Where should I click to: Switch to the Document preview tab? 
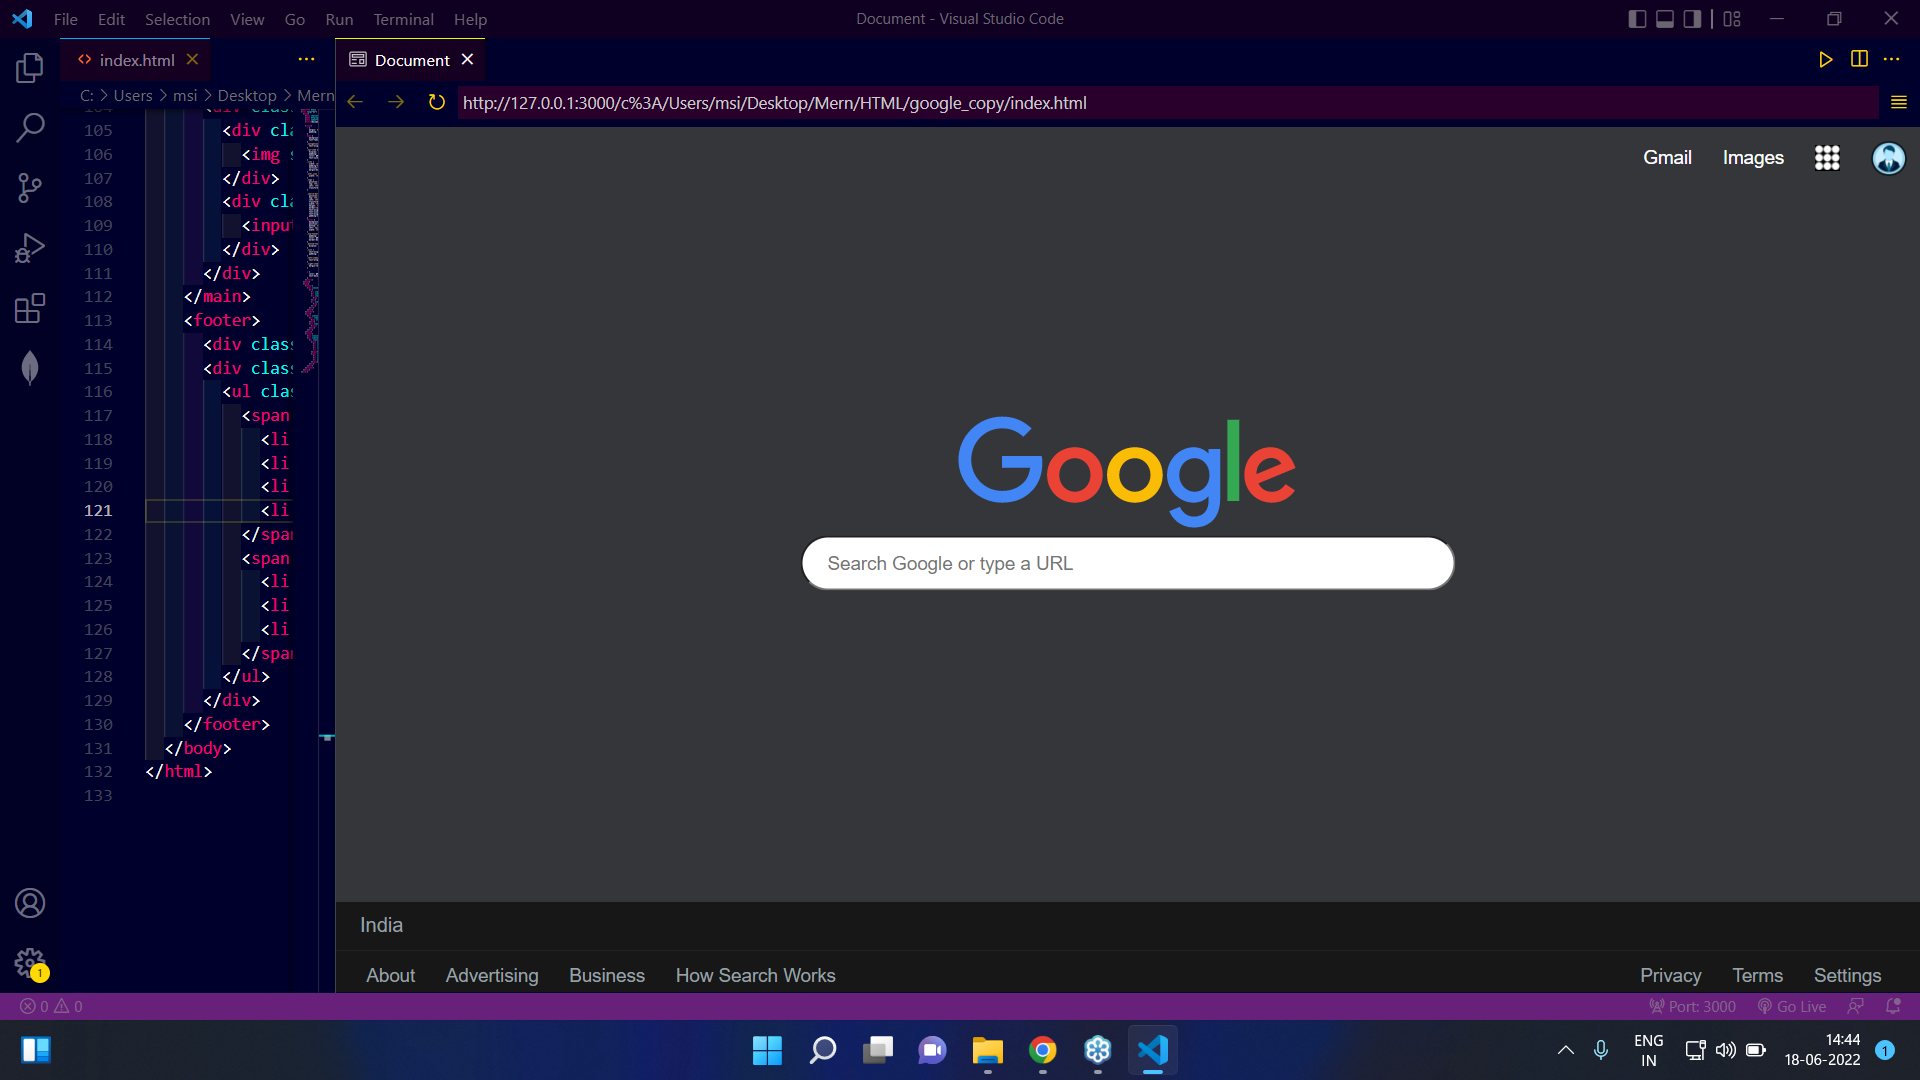tap(410, 59)
